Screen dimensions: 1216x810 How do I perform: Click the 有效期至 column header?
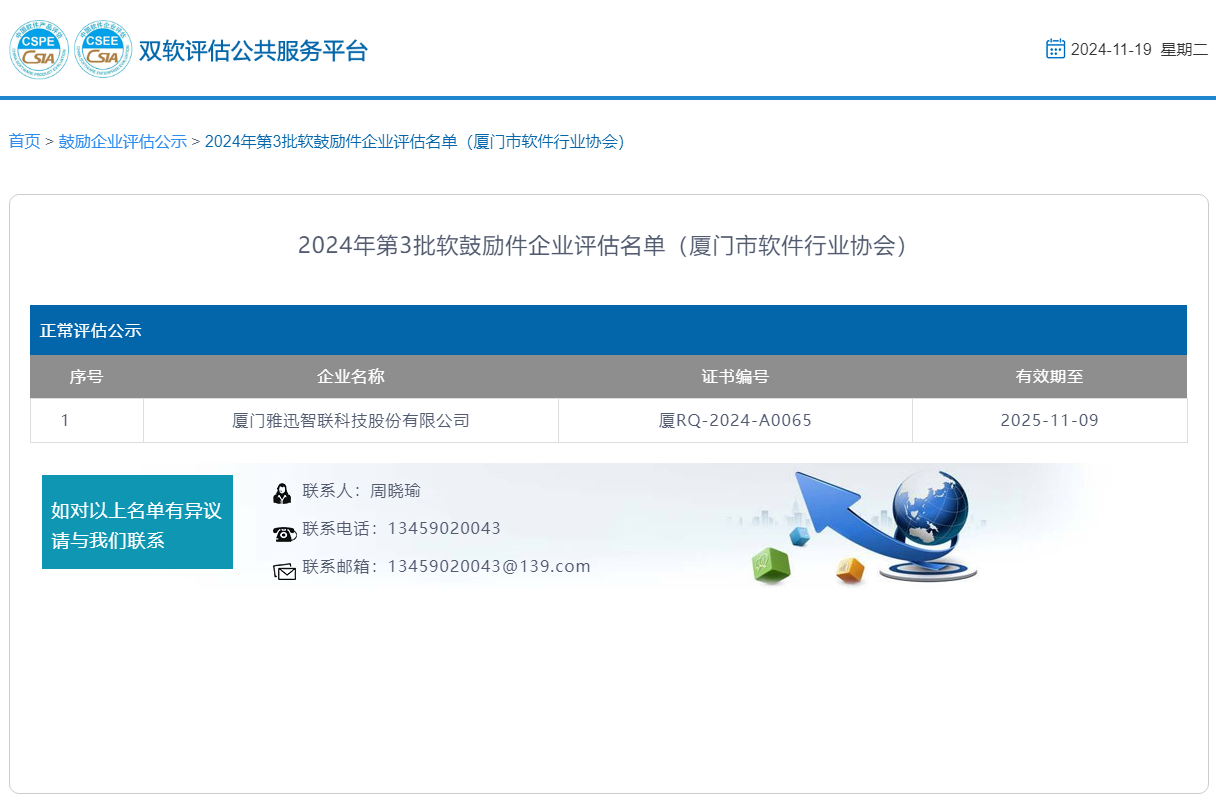[x=1049, y=377]
